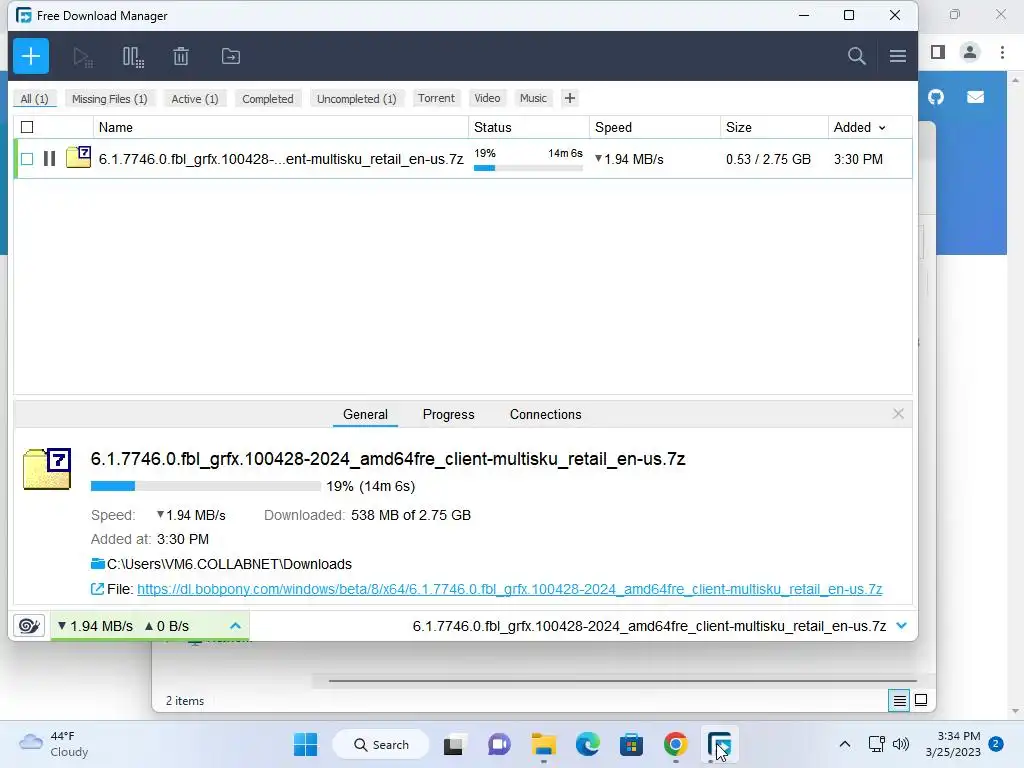The width and height of the screenshot is (1024, 768).
Task: Open the bobpony.com file download link
Action: coord(509,589)
